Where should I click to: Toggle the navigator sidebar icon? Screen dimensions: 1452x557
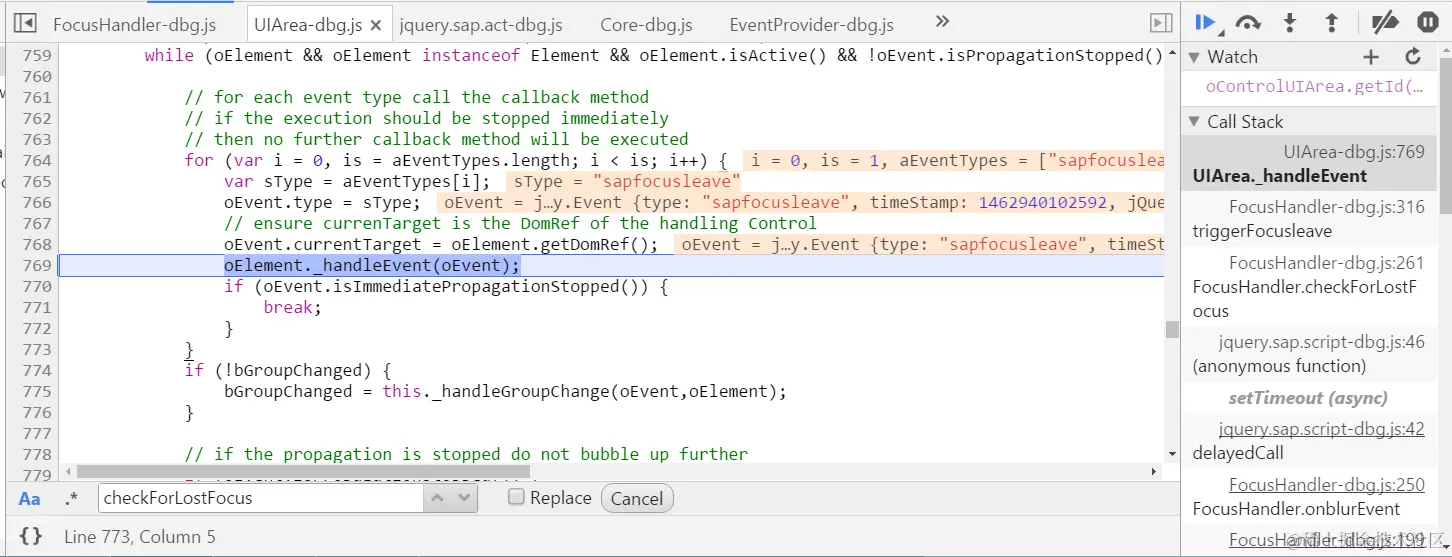25,23
